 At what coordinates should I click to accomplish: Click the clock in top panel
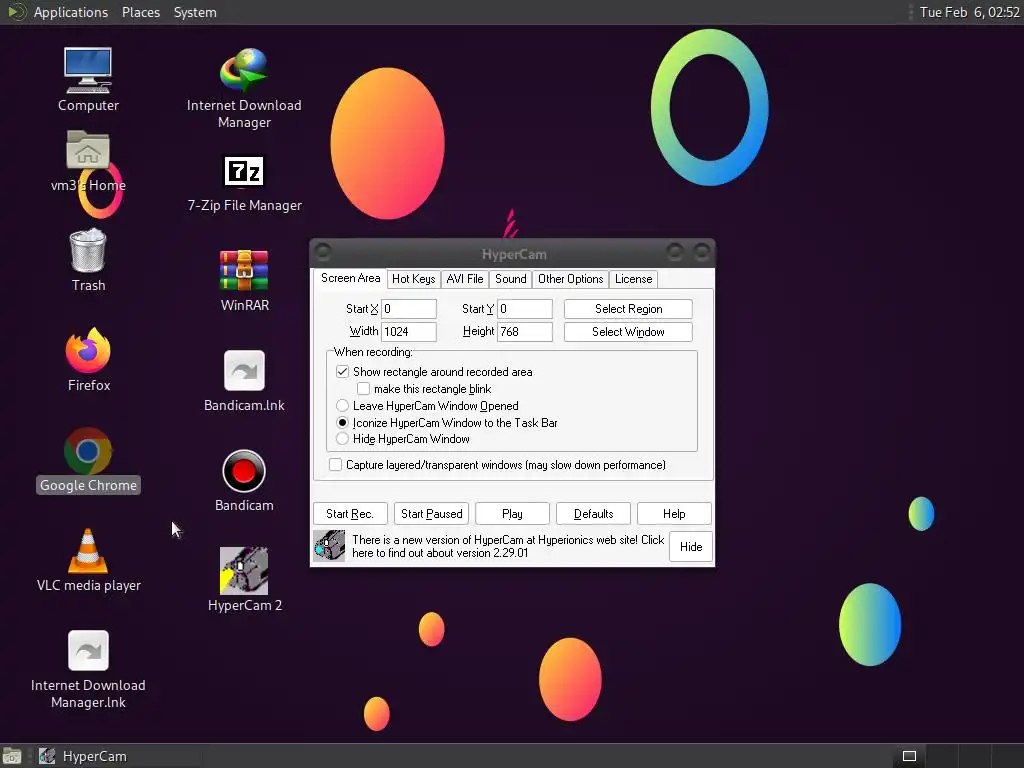(969, 12)
